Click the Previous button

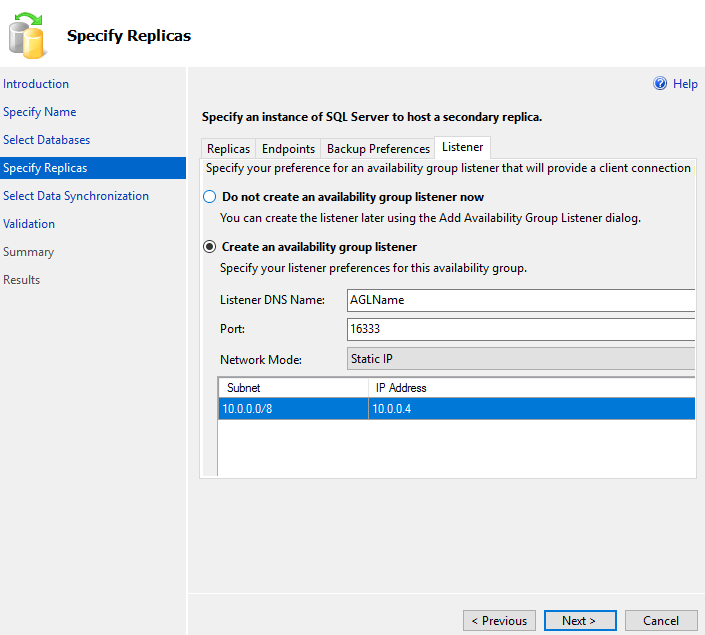tap(499, 621)
